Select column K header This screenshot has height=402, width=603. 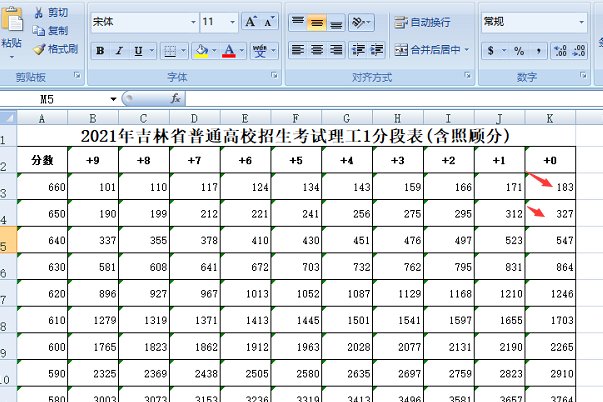click(550, 118)
